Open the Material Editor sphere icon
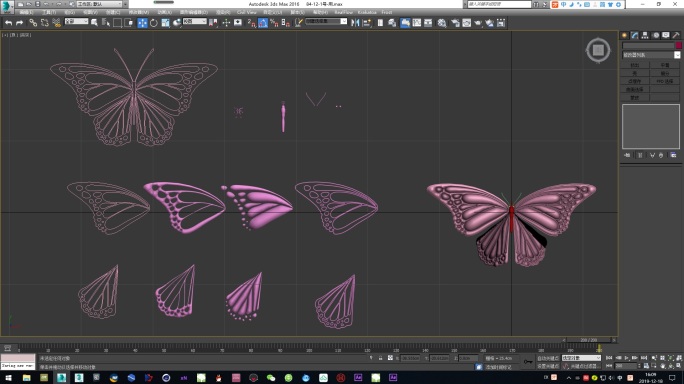The width and height of the screenshot is (684, 384). (442, 23)
